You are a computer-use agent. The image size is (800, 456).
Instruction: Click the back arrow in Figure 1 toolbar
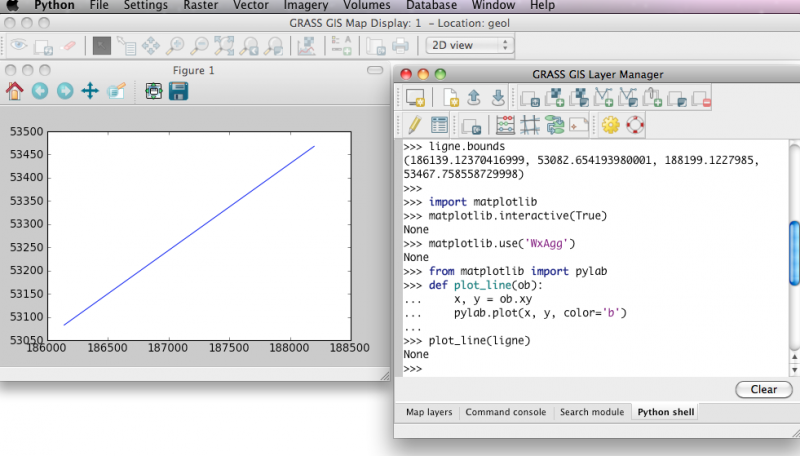pos(40,91)
